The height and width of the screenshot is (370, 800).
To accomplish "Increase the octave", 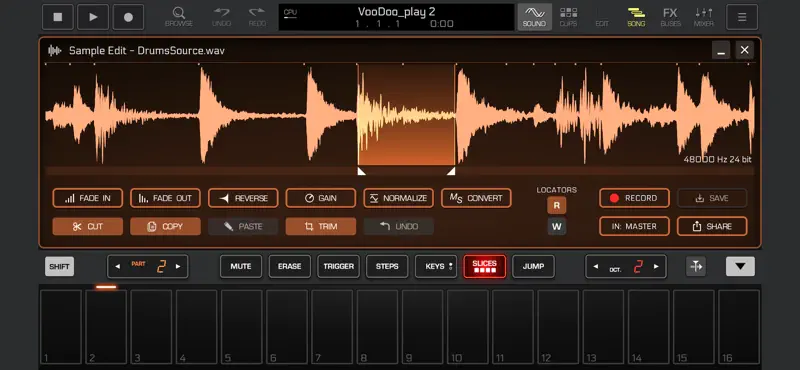I will [656, 266].
